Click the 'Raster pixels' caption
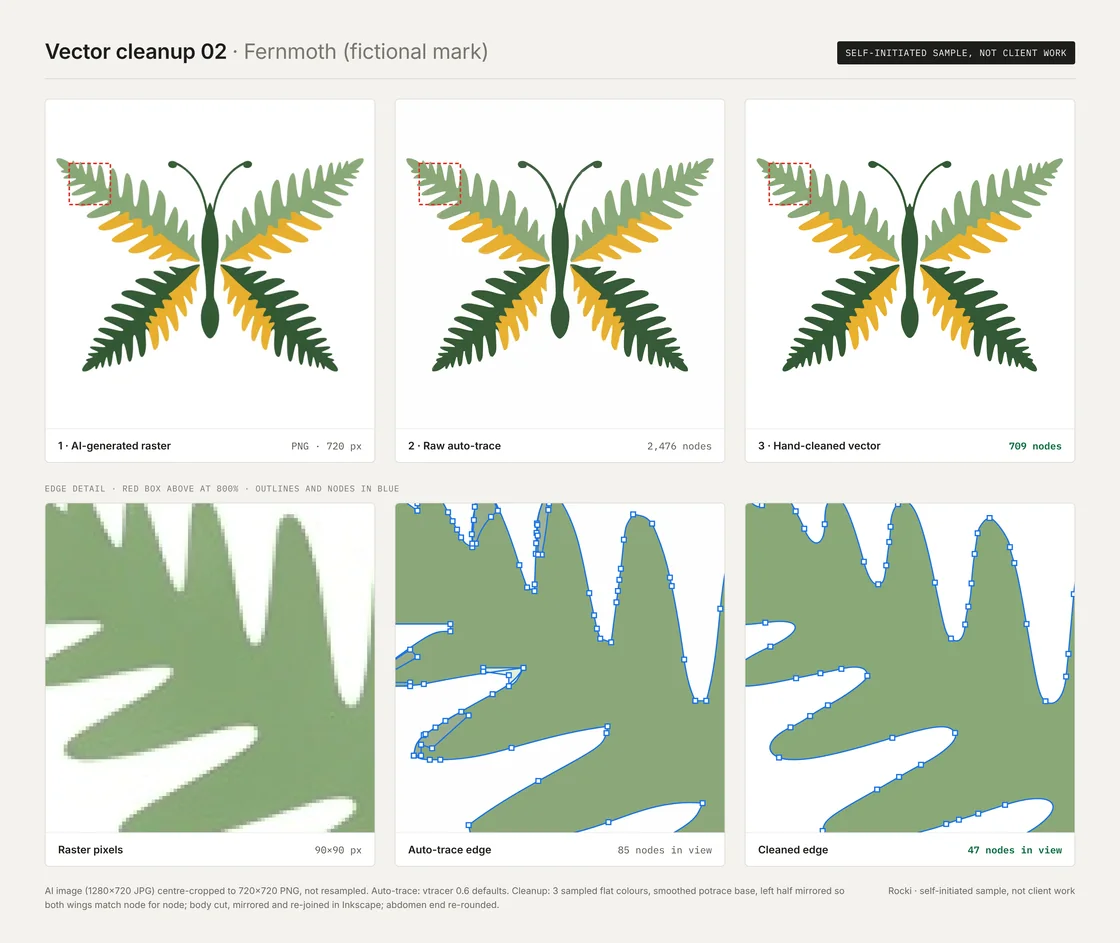 [91, 849]
